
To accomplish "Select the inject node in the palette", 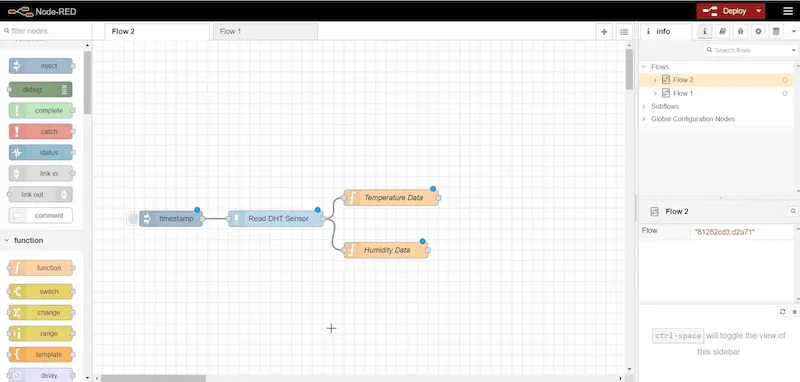I will tap(41, 66).
